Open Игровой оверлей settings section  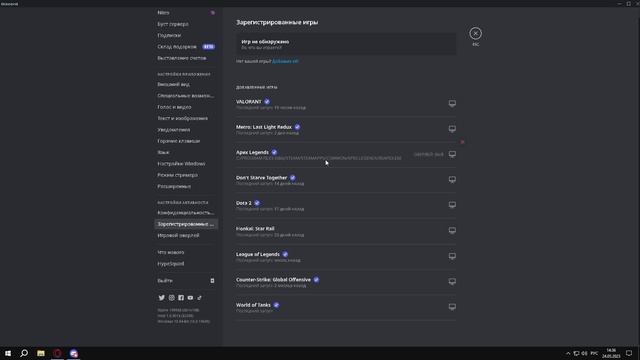(x=186, y=236)
